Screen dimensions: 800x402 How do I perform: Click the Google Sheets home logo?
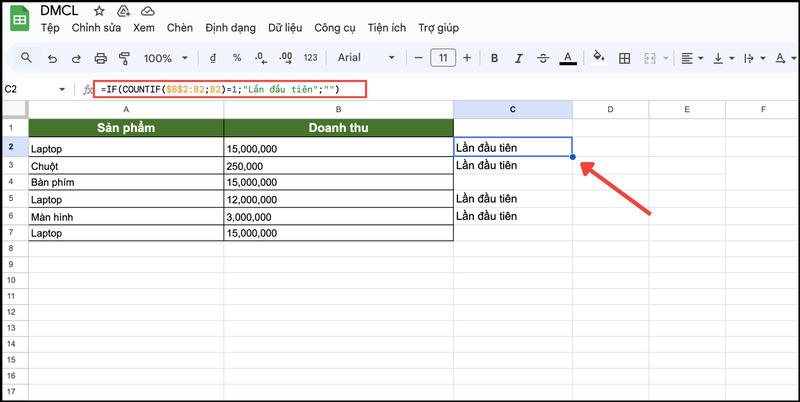click(20, 18)
